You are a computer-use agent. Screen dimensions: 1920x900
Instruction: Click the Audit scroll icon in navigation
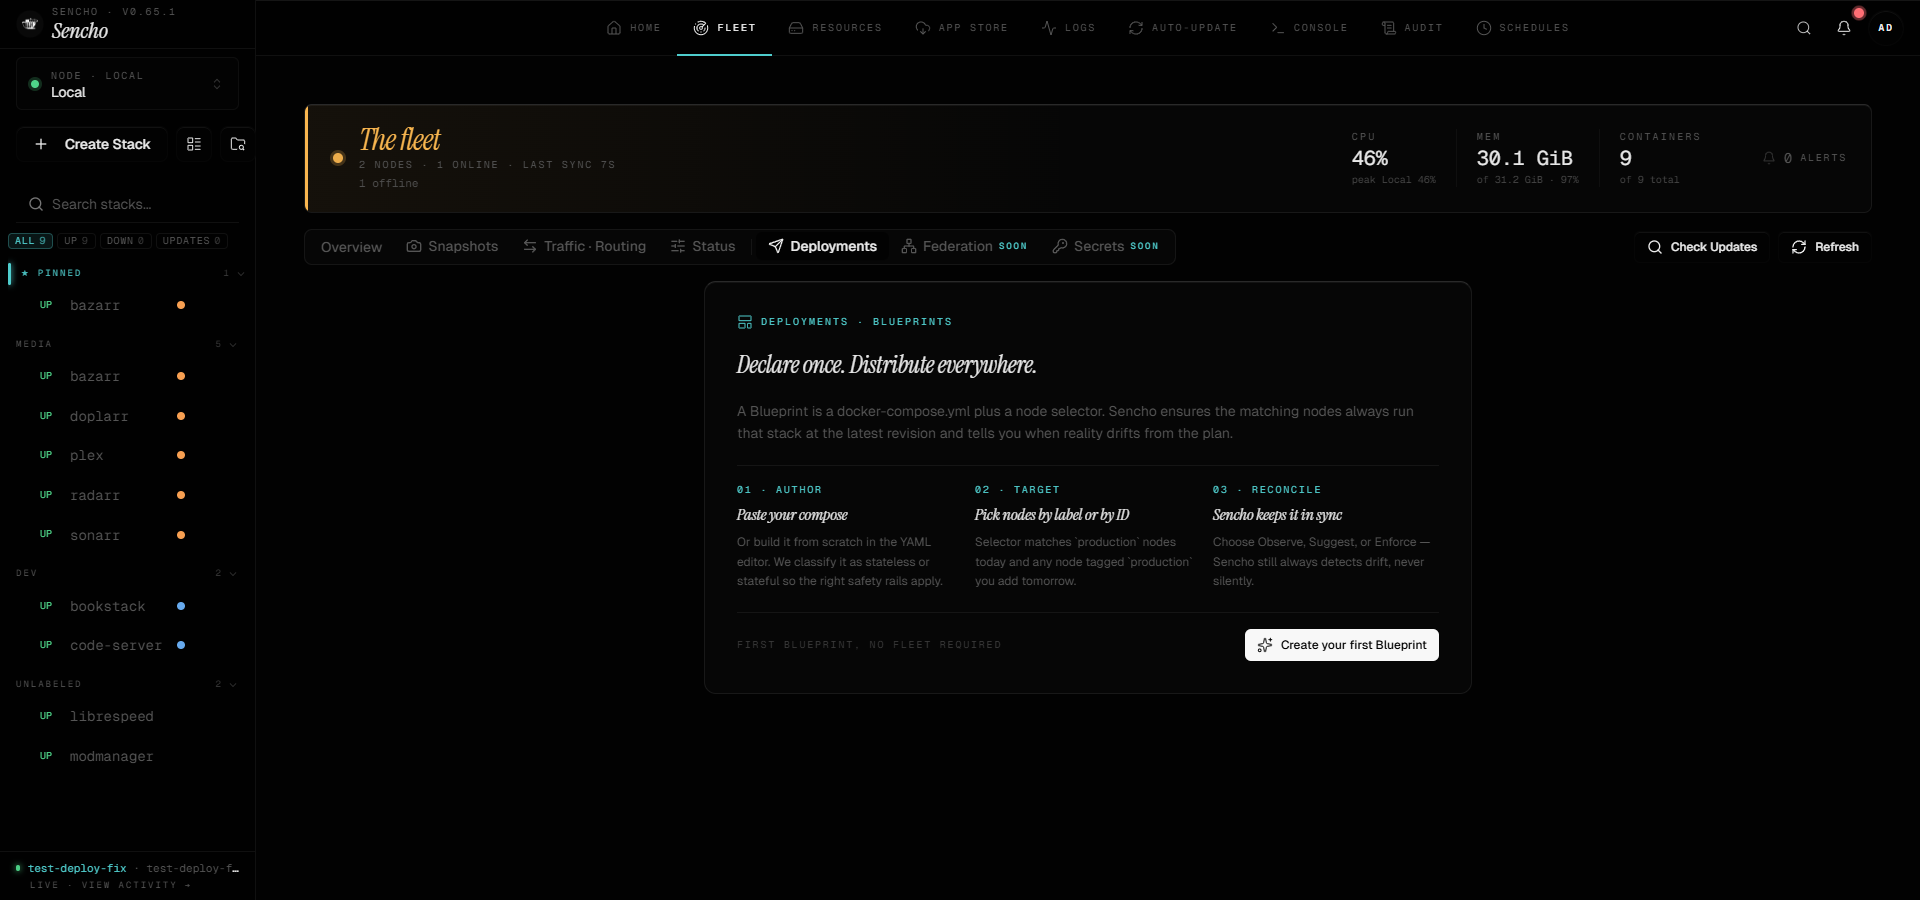1388,28
